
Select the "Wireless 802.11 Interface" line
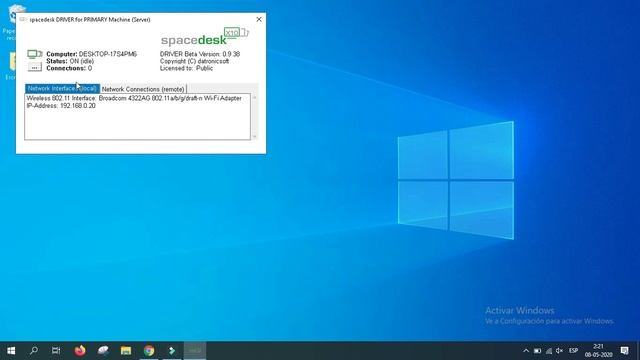pos(134,98)
